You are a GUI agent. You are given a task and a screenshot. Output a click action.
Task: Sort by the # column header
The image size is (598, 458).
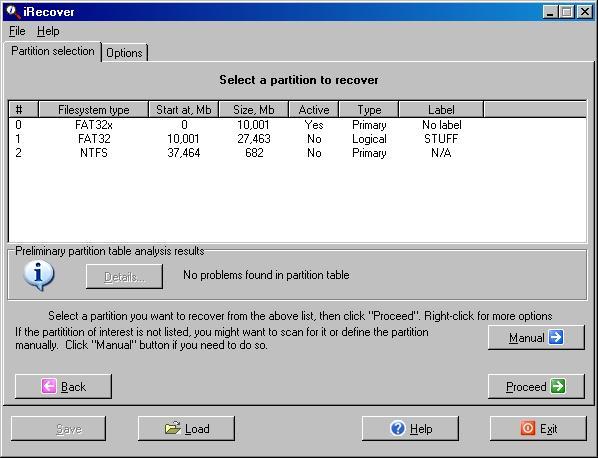pyautogui.click(x=23, y=110)
